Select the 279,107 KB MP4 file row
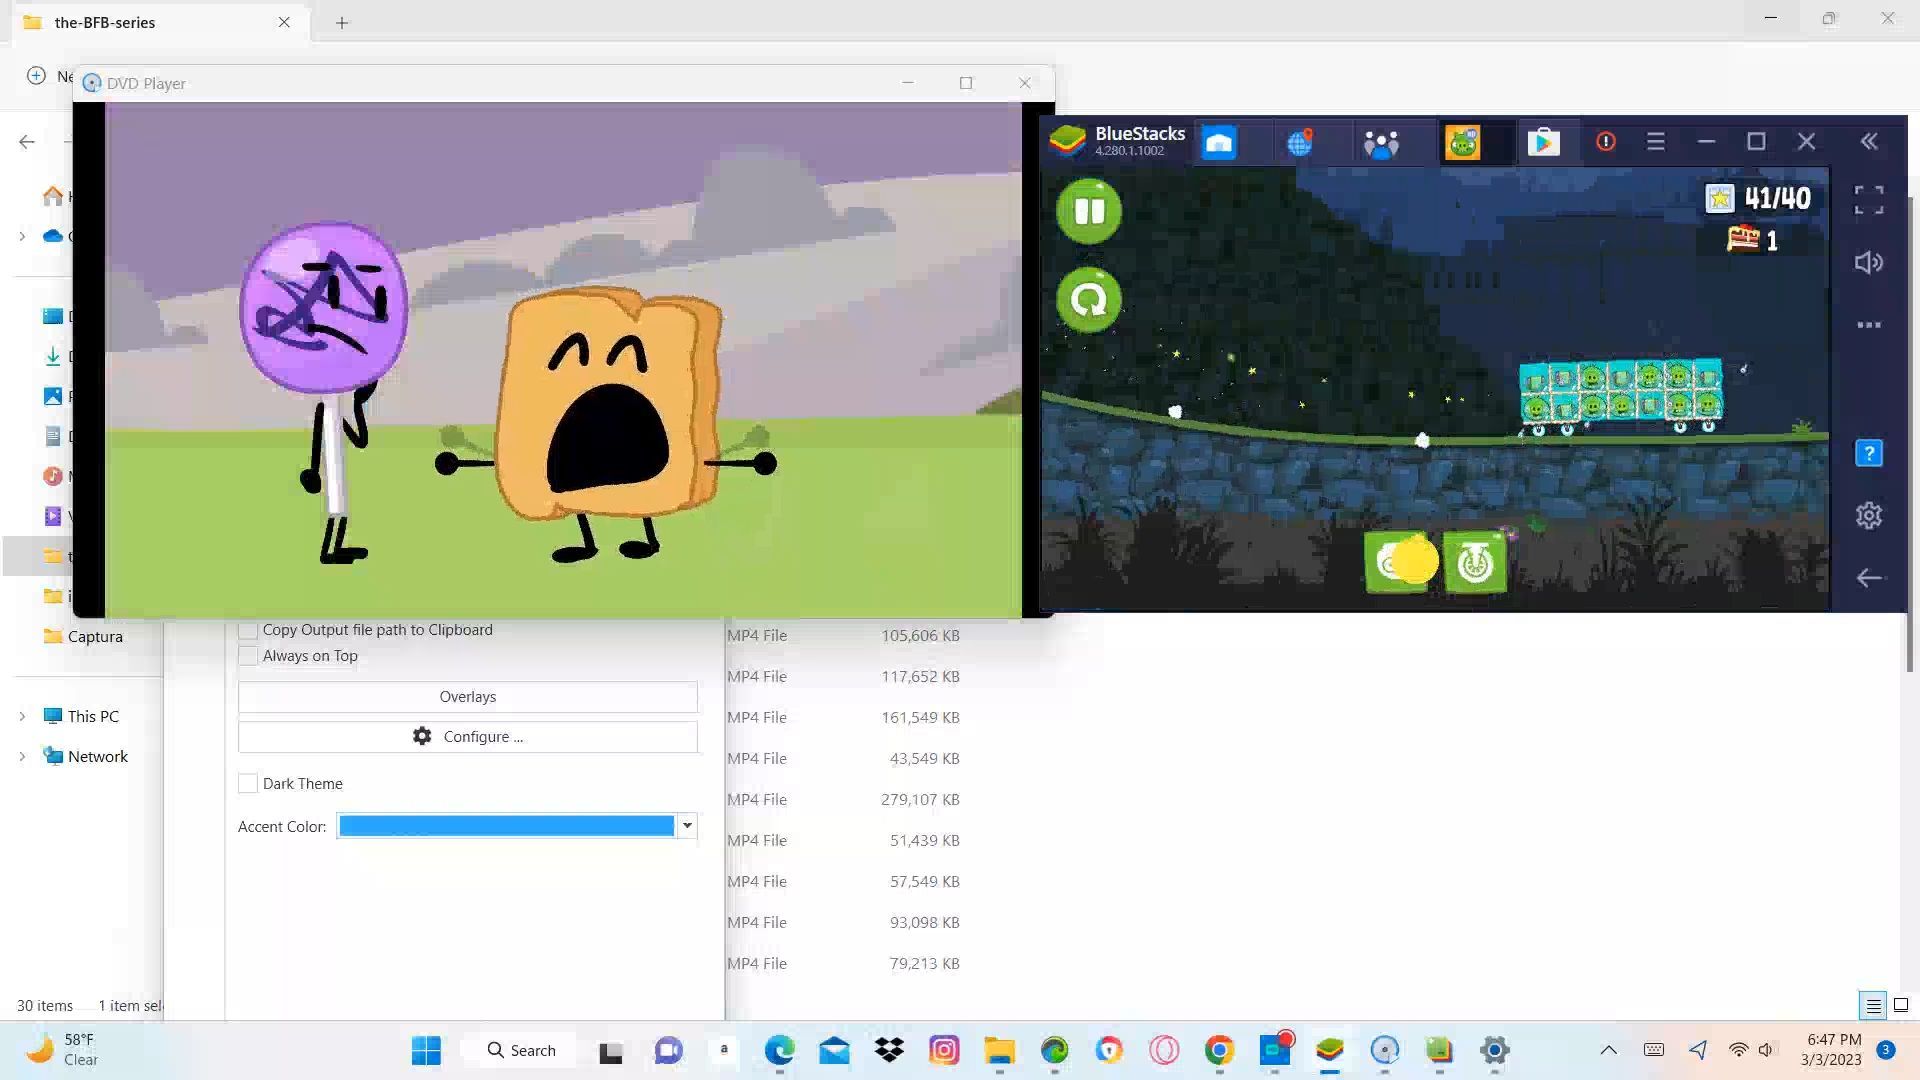1920x1080 pixels. coord(844,800)
